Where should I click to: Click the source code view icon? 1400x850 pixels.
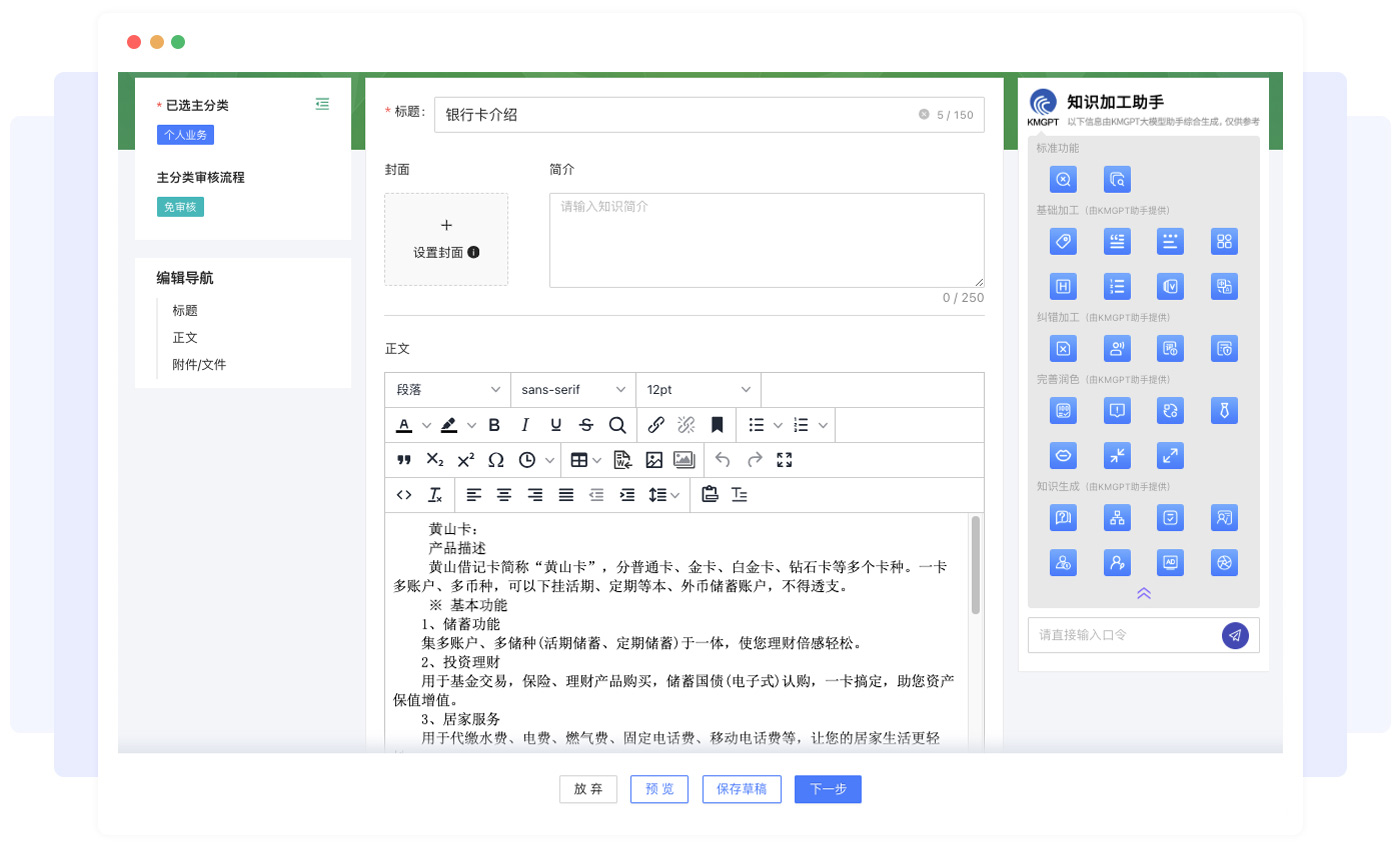coord(404,495)
